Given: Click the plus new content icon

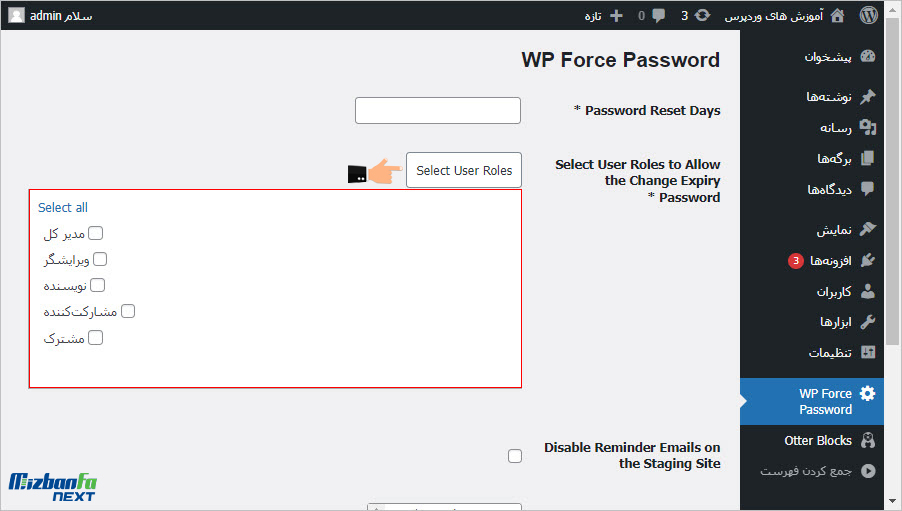Looking at the screenshot, I should (616, 16).
